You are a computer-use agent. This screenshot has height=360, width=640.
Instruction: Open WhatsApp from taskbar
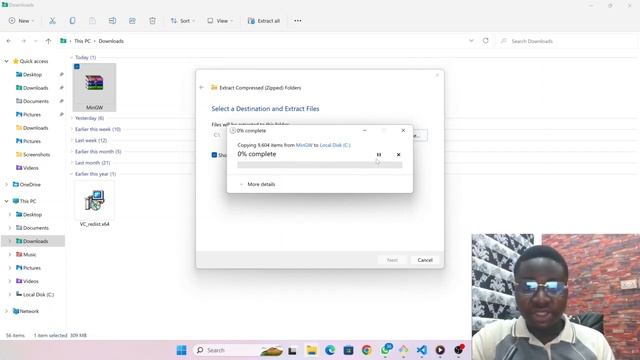click(x=385, y=350)
